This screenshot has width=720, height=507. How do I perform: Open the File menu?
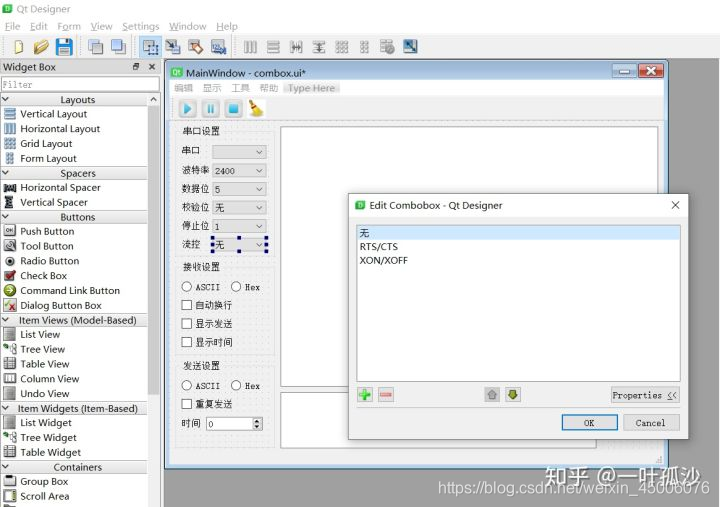point(12,27)
